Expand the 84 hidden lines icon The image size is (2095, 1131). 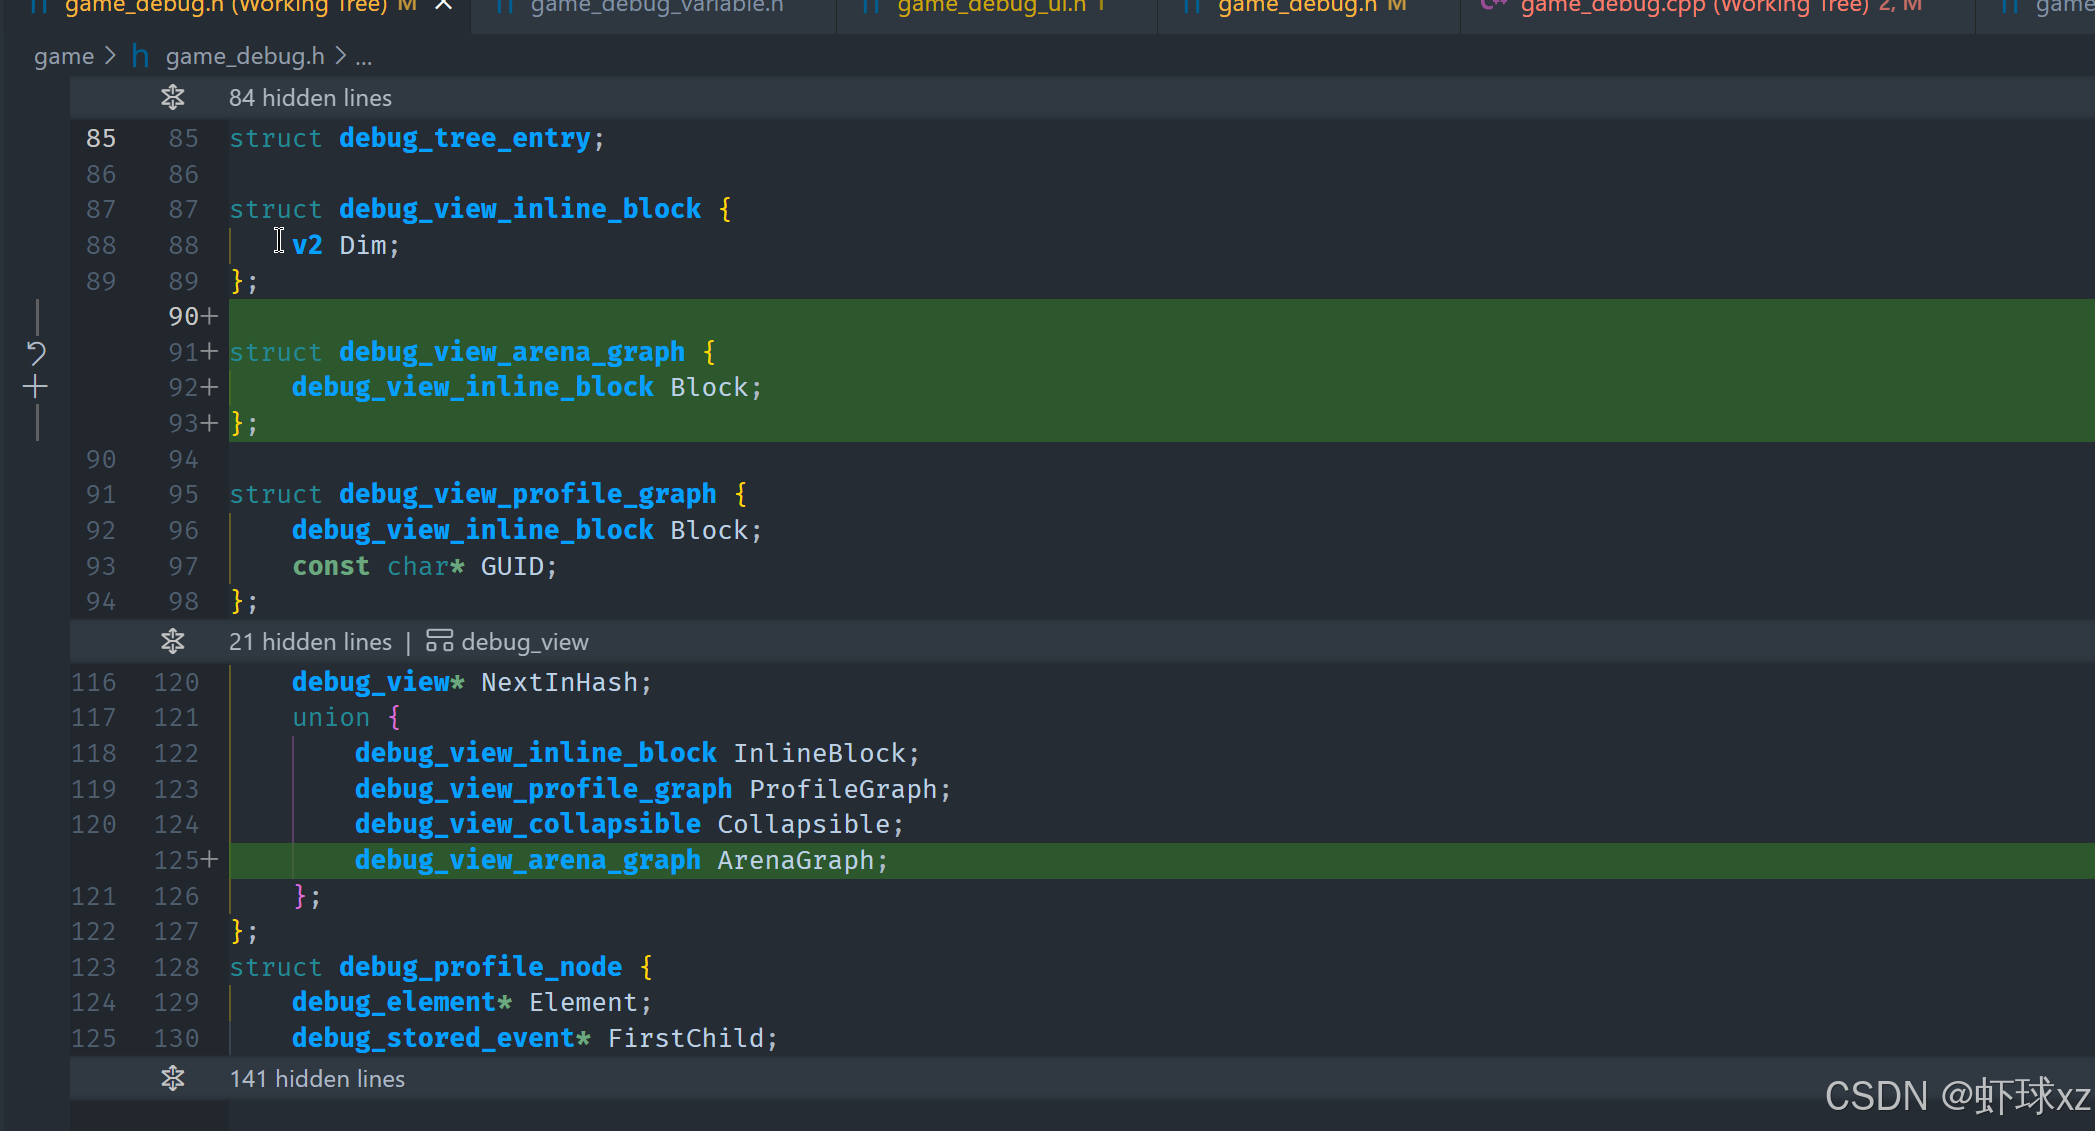point(173,98)
